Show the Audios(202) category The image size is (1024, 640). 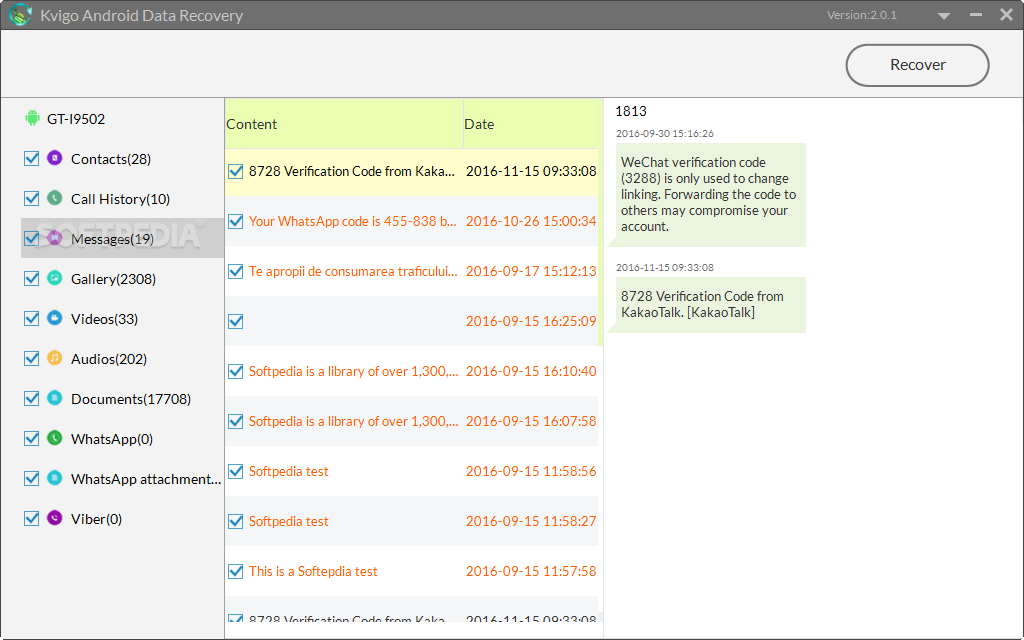(x=108, y=359)
